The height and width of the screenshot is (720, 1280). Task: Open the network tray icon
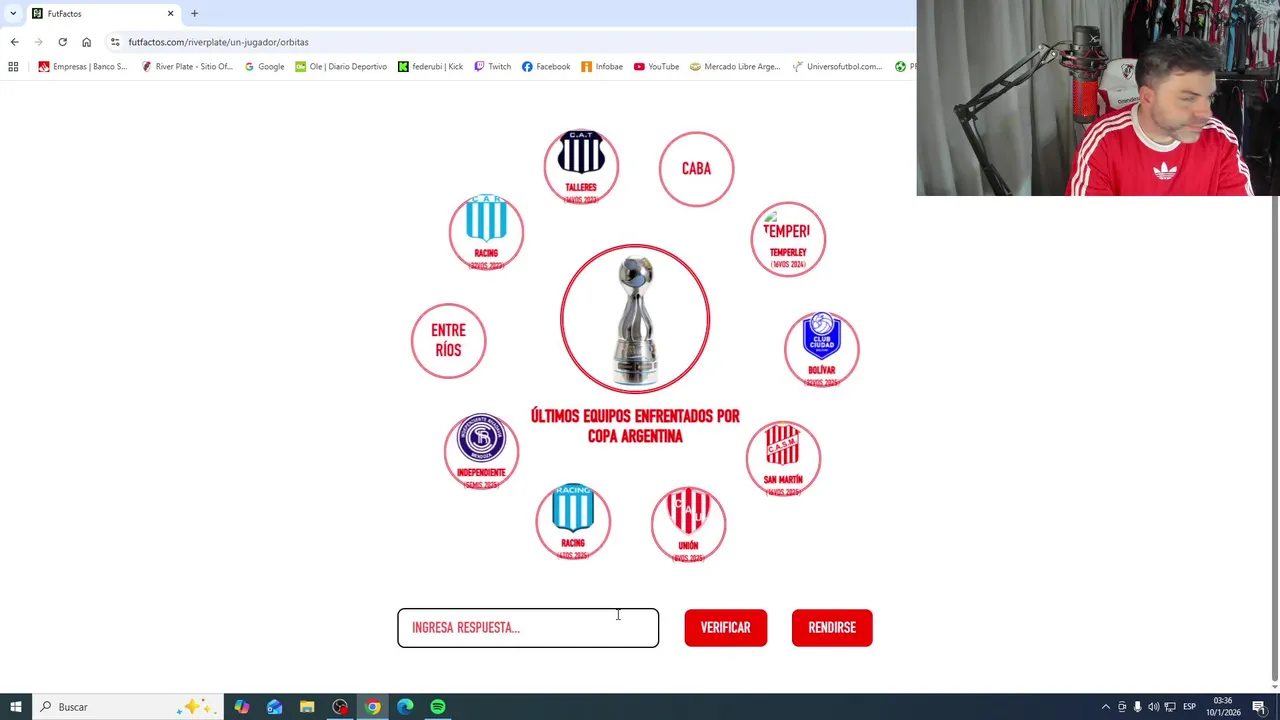[1170, 707]
